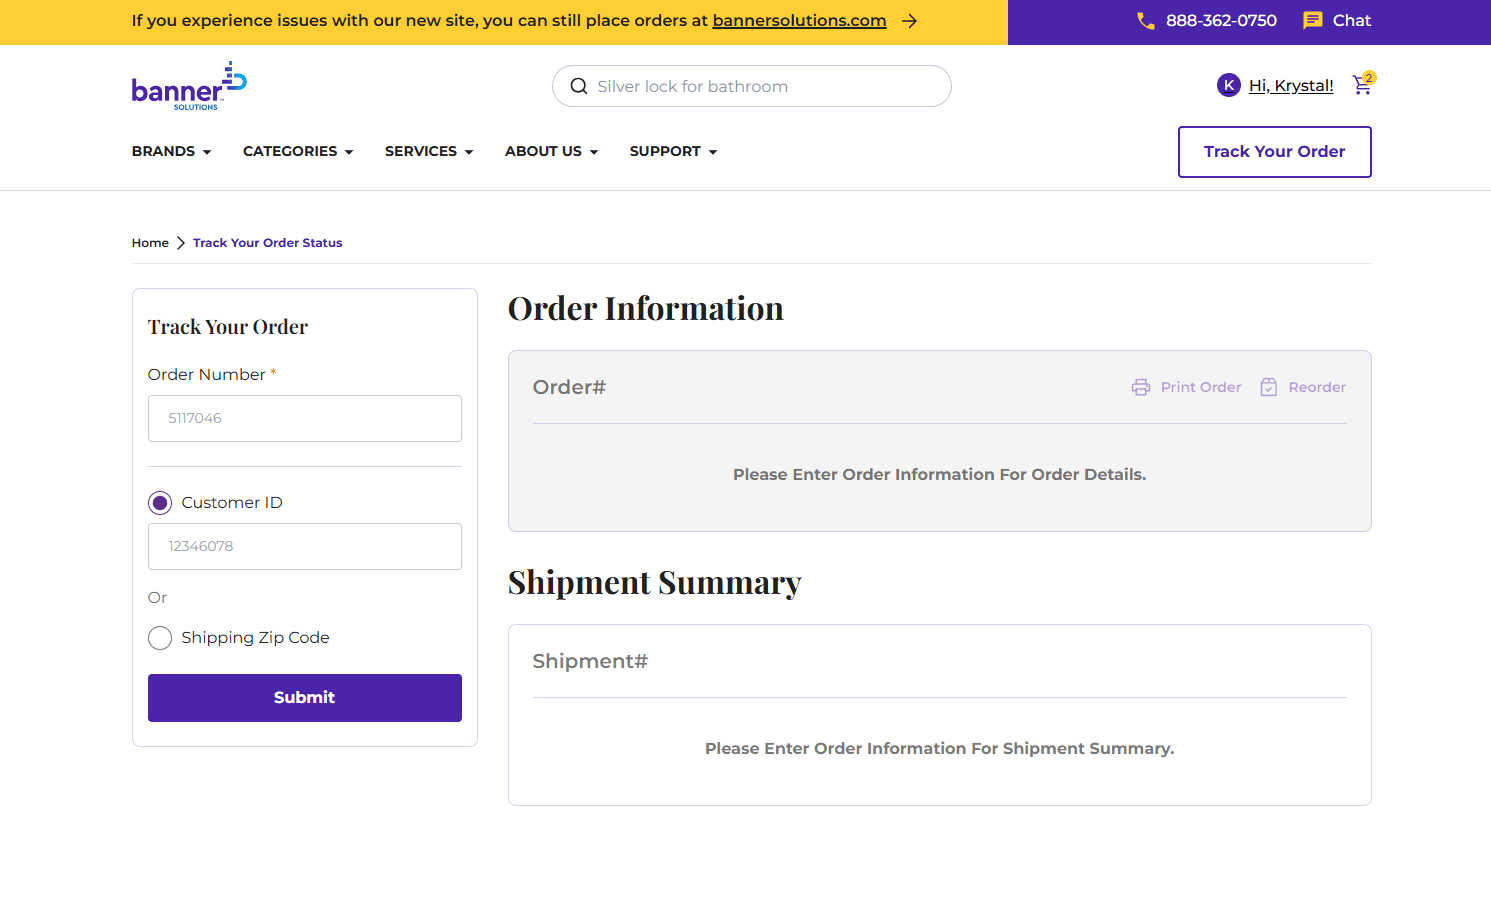This screenshot has height=906, width=1491.
Task: Click the Banner Solutions logo
Action: click(188, 85)
